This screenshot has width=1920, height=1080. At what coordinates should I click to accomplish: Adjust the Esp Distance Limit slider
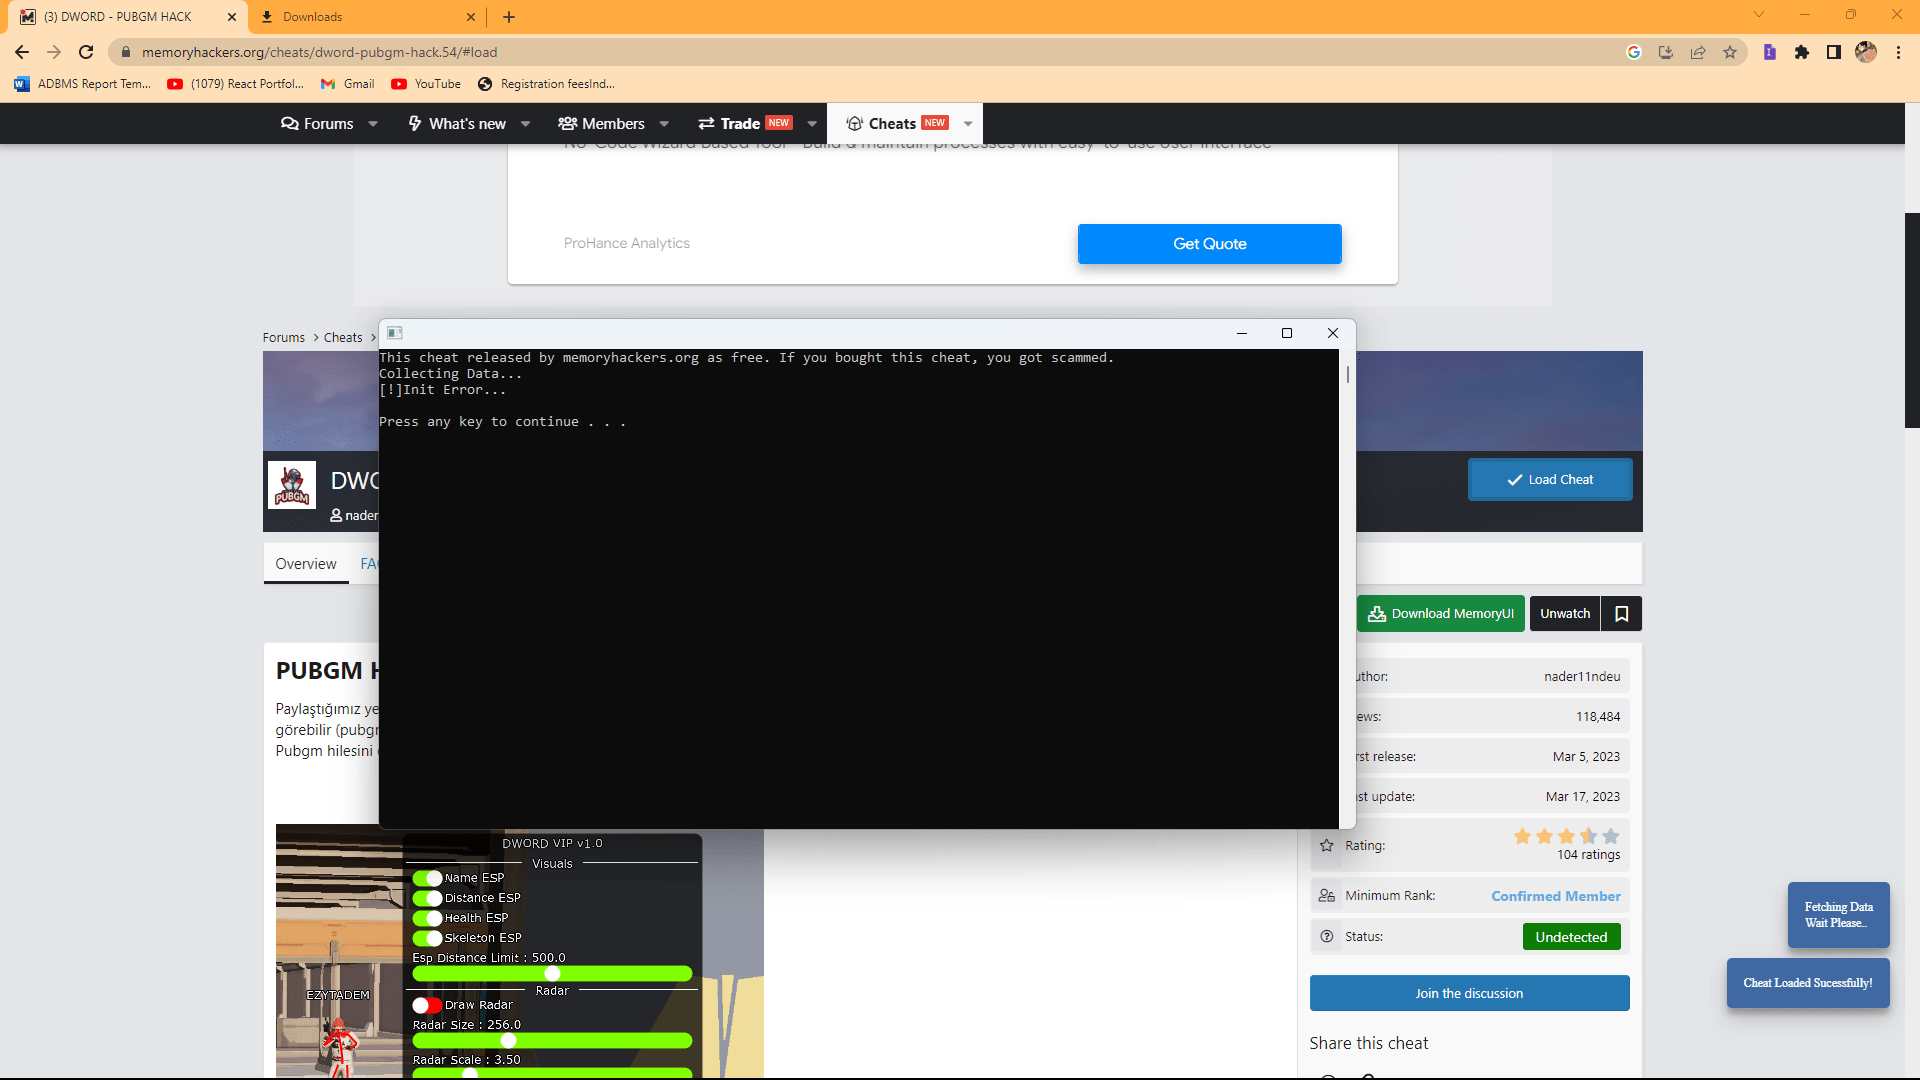[552, 974]
